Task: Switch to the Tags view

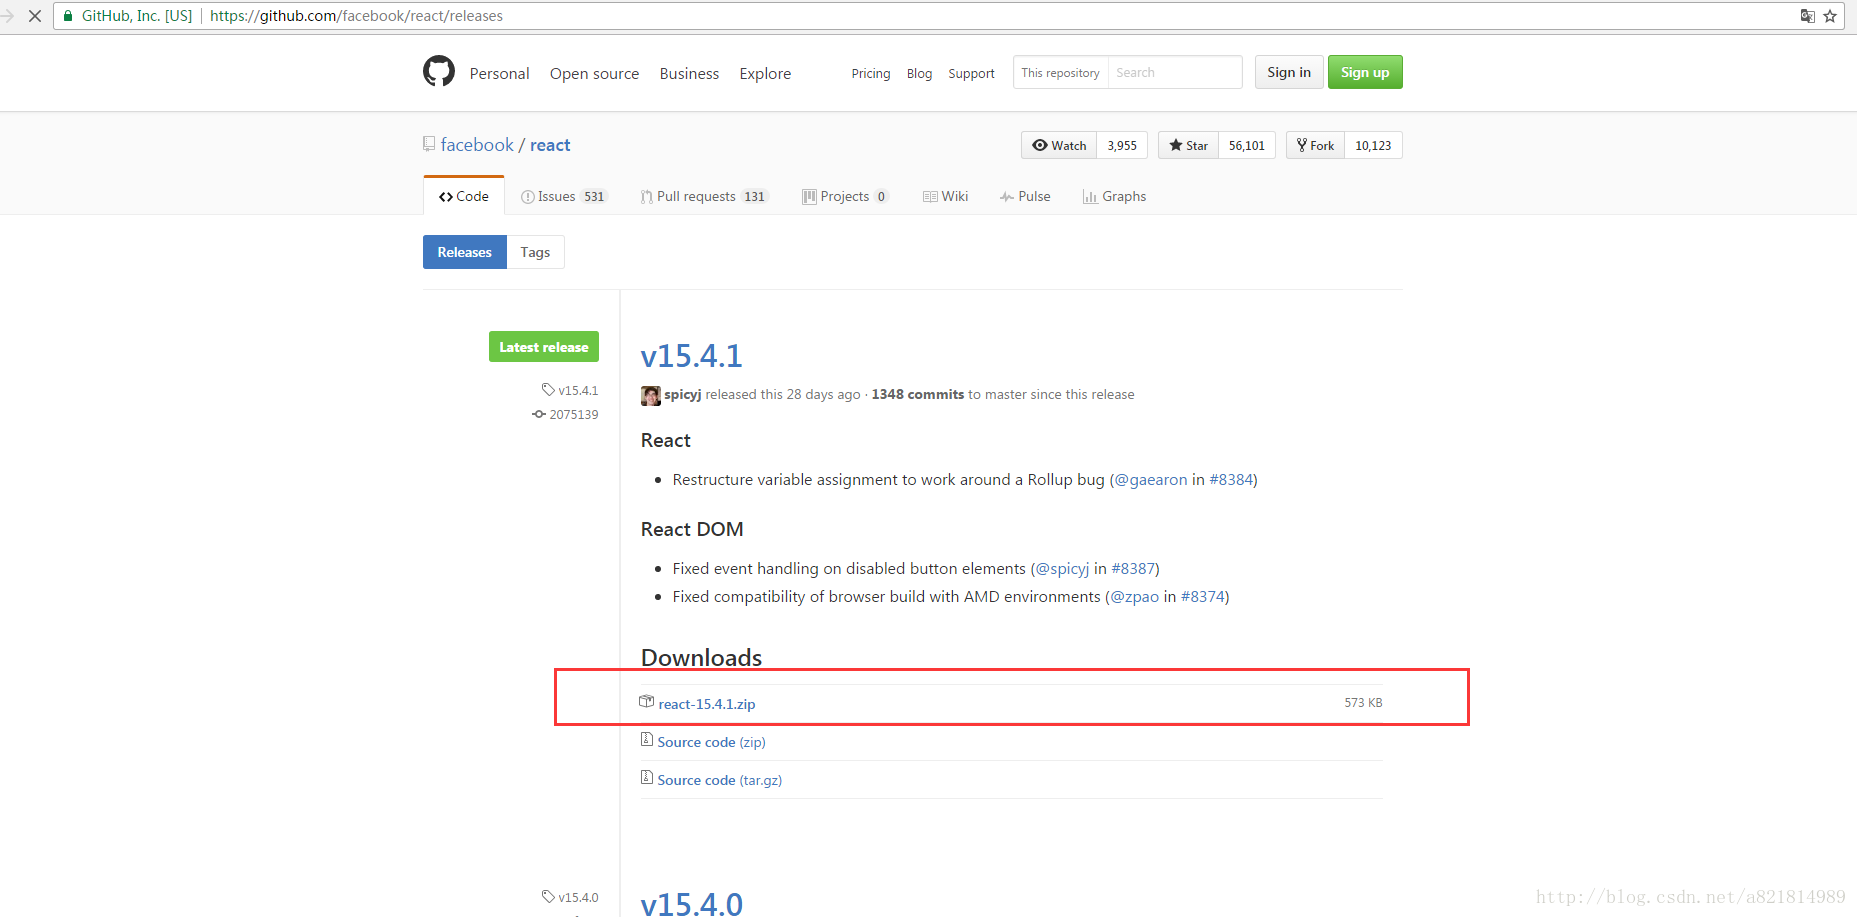Action: pyautogui.click(x=535, y=252)
